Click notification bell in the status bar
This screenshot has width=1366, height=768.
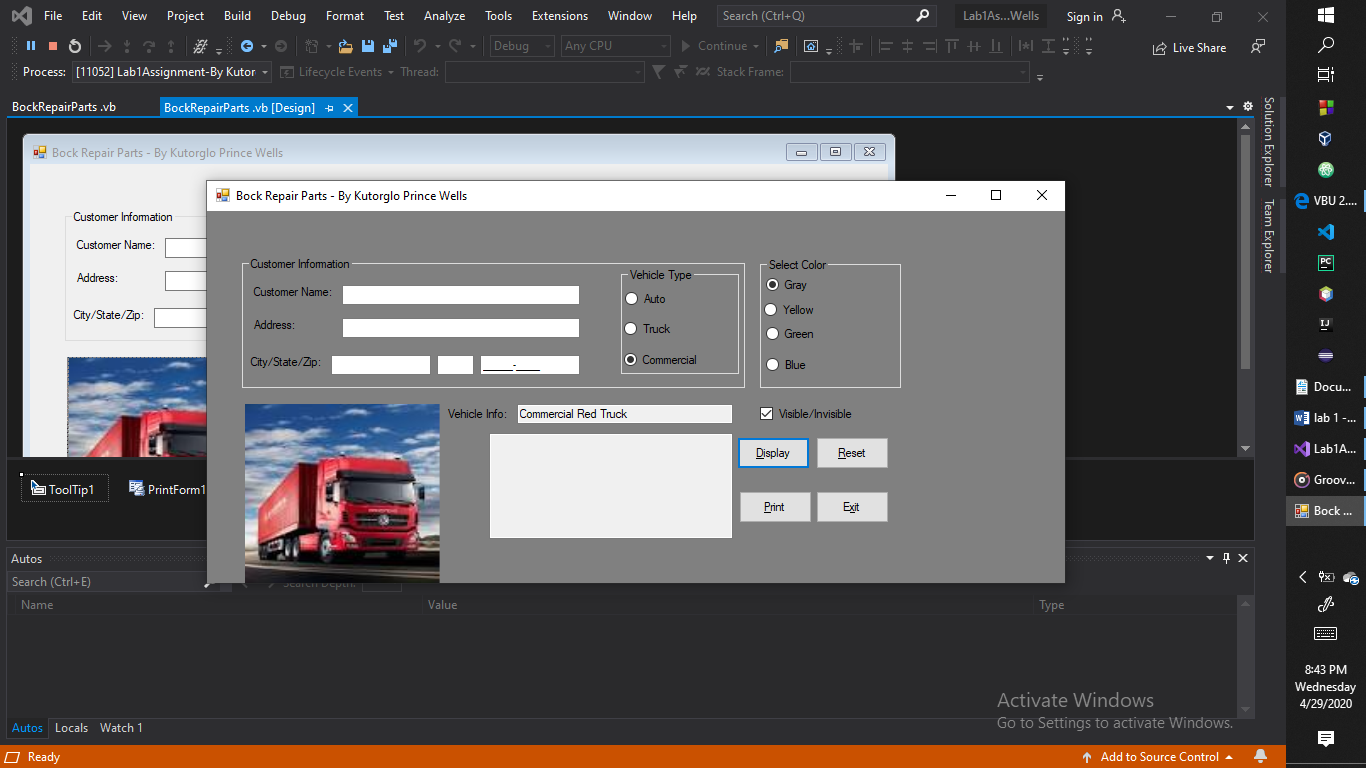[1260, 756]
